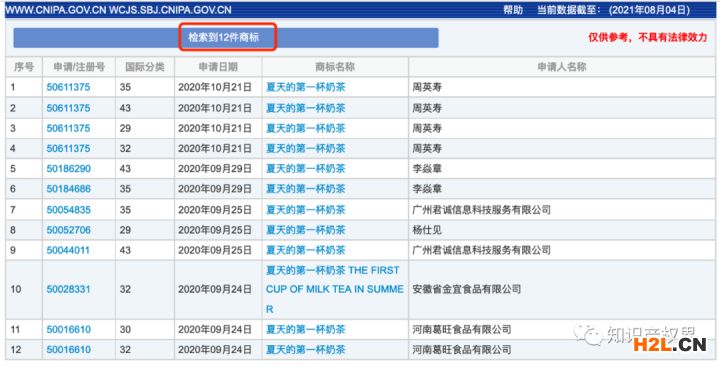Screen dimensions: 720x367
Task: Select applicant 安徽省金宜食品有限公司 cell
Action: [562, 289]
